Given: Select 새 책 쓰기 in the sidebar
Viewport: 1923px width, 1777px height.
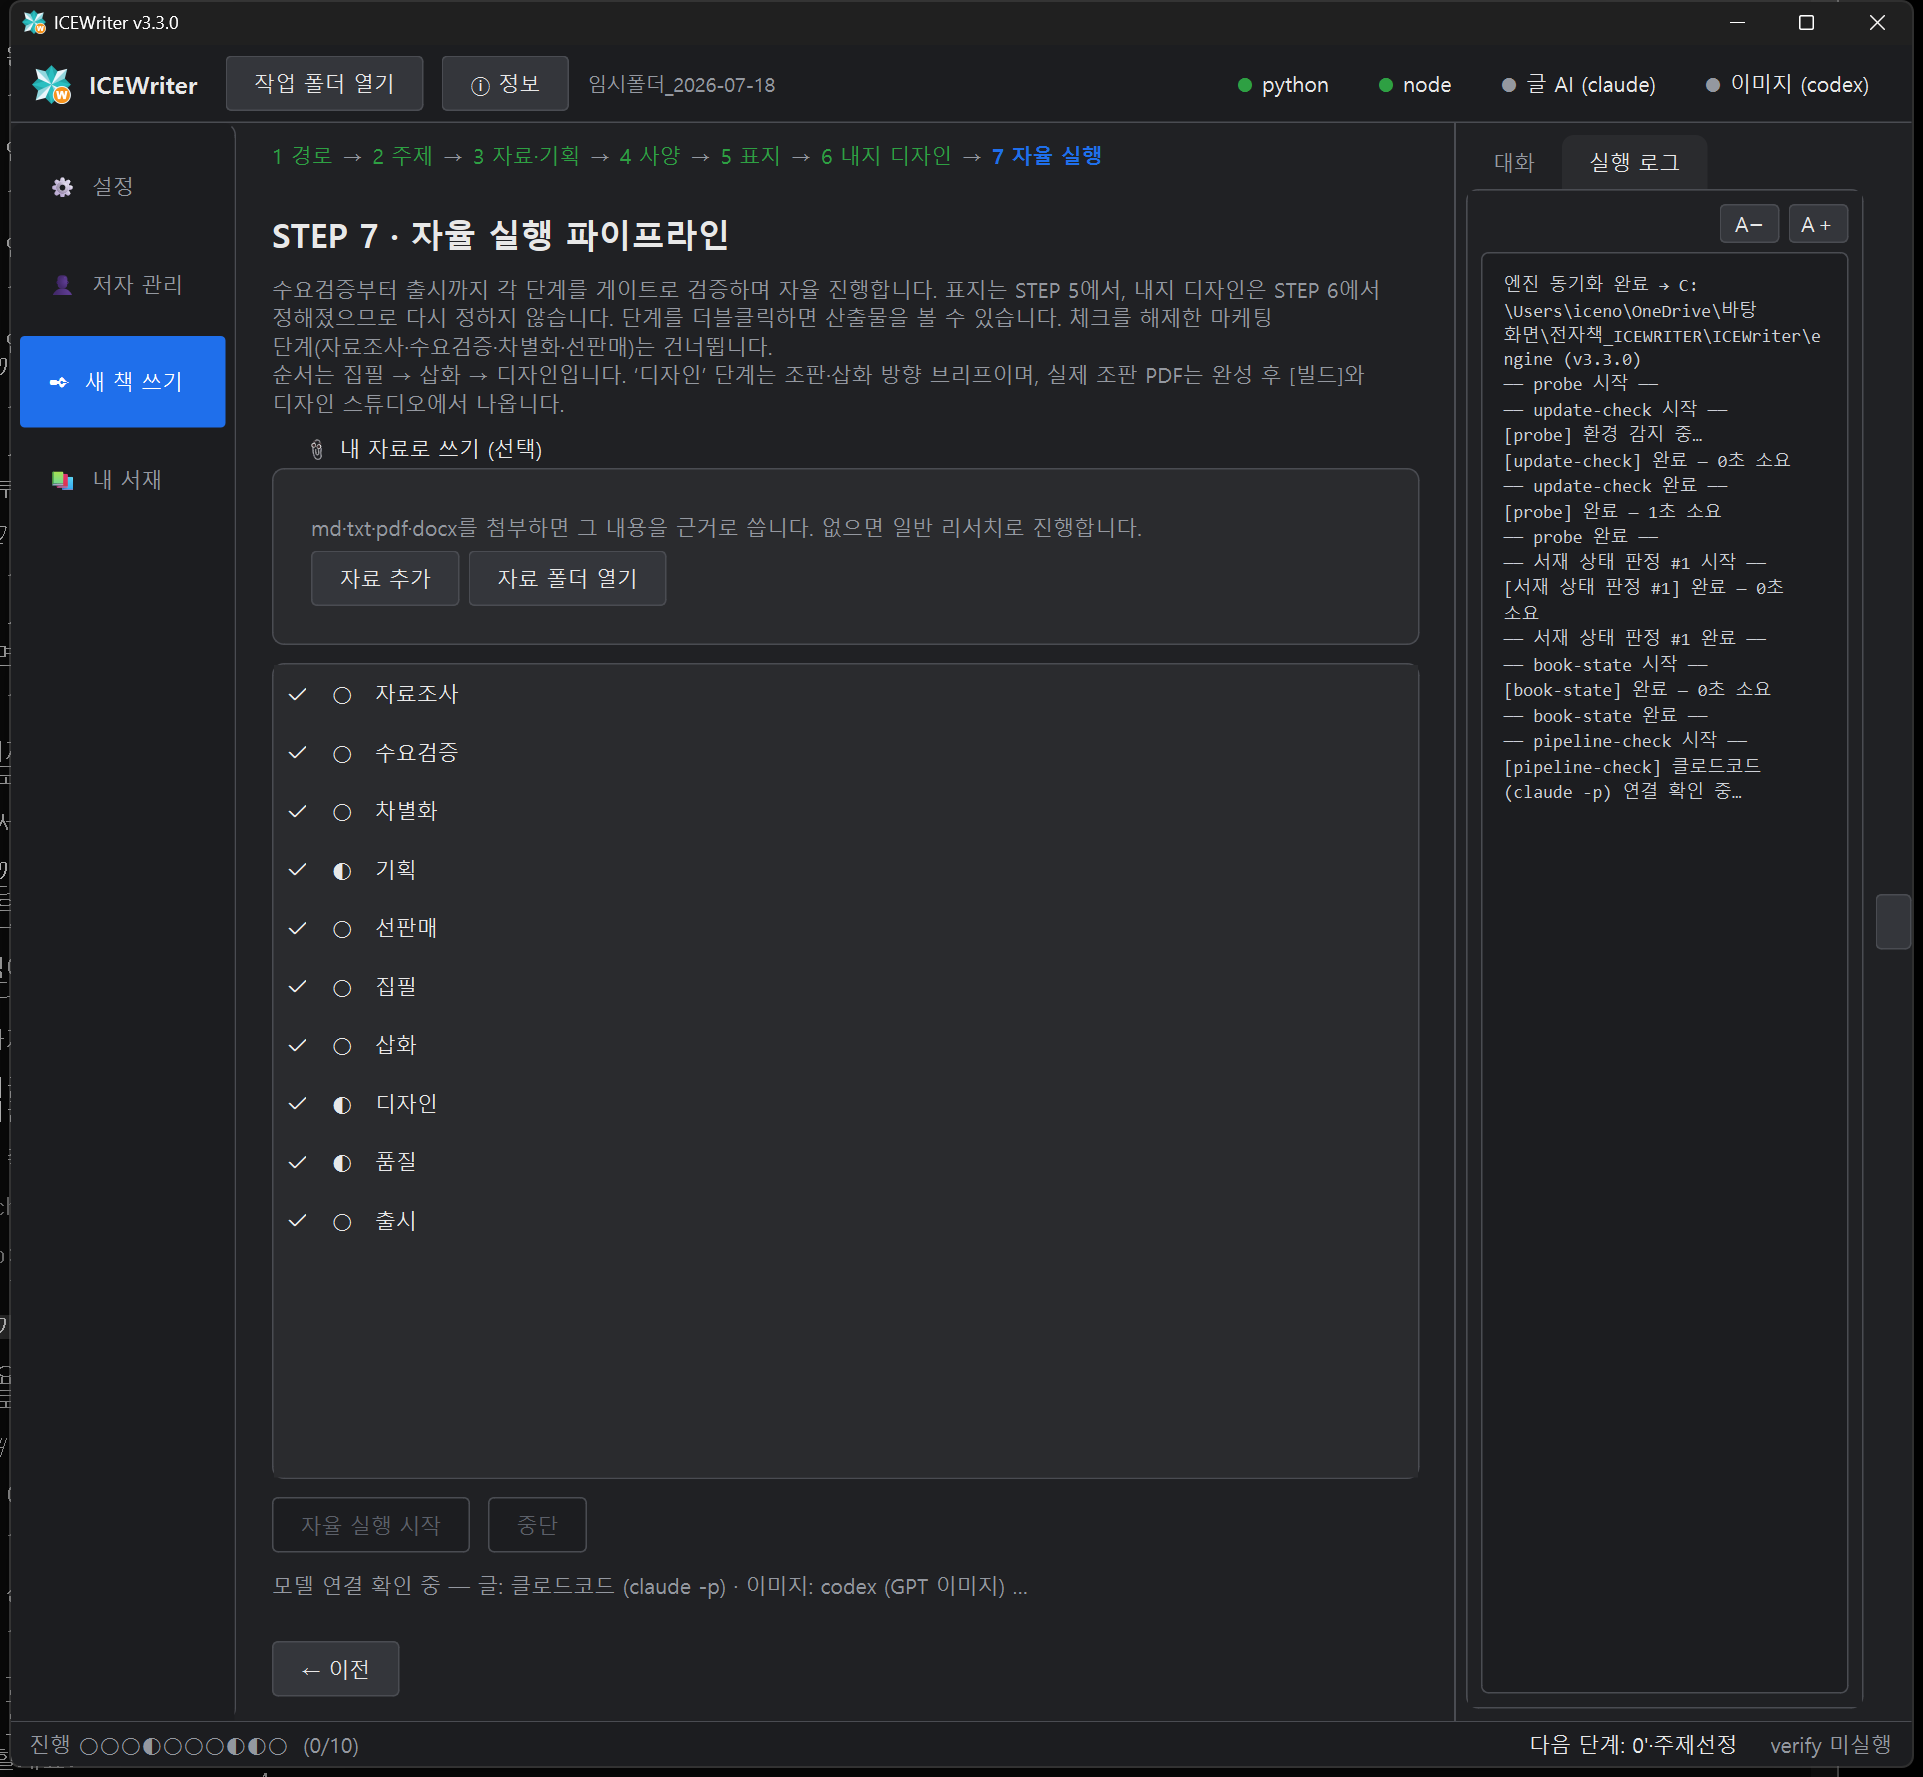Looking at the screenshot, I should coord(122,382).
